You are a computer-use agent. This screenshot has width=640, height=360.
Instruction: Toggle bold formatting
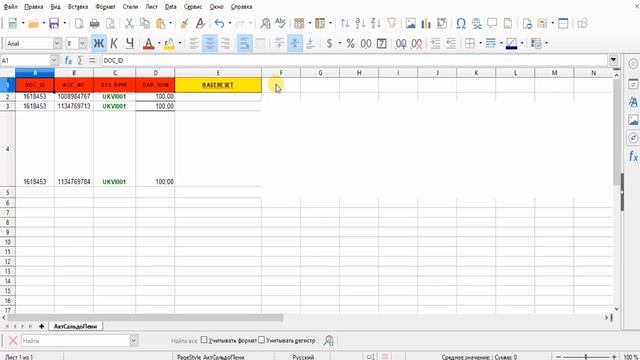98,43
